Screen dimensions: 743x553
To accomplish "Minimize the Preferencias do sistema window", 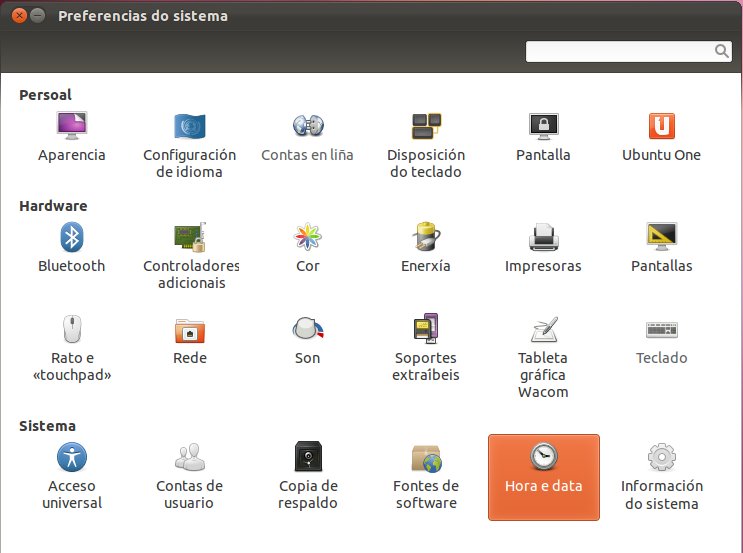I will 37,16.
